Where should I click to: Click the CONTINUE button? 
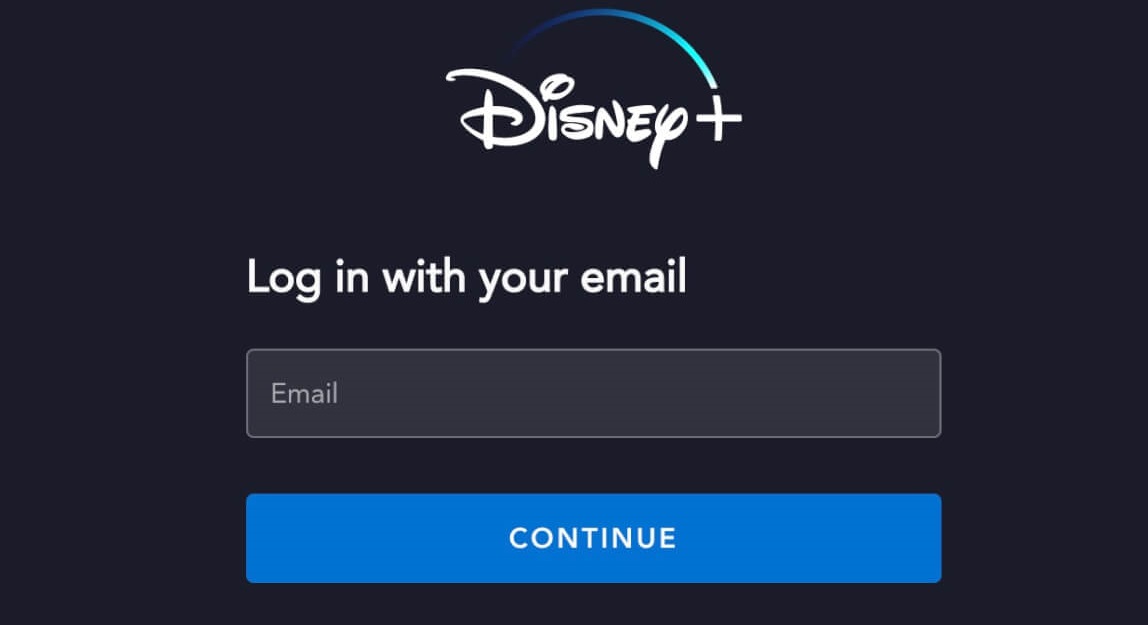click(x=594, y=539)
